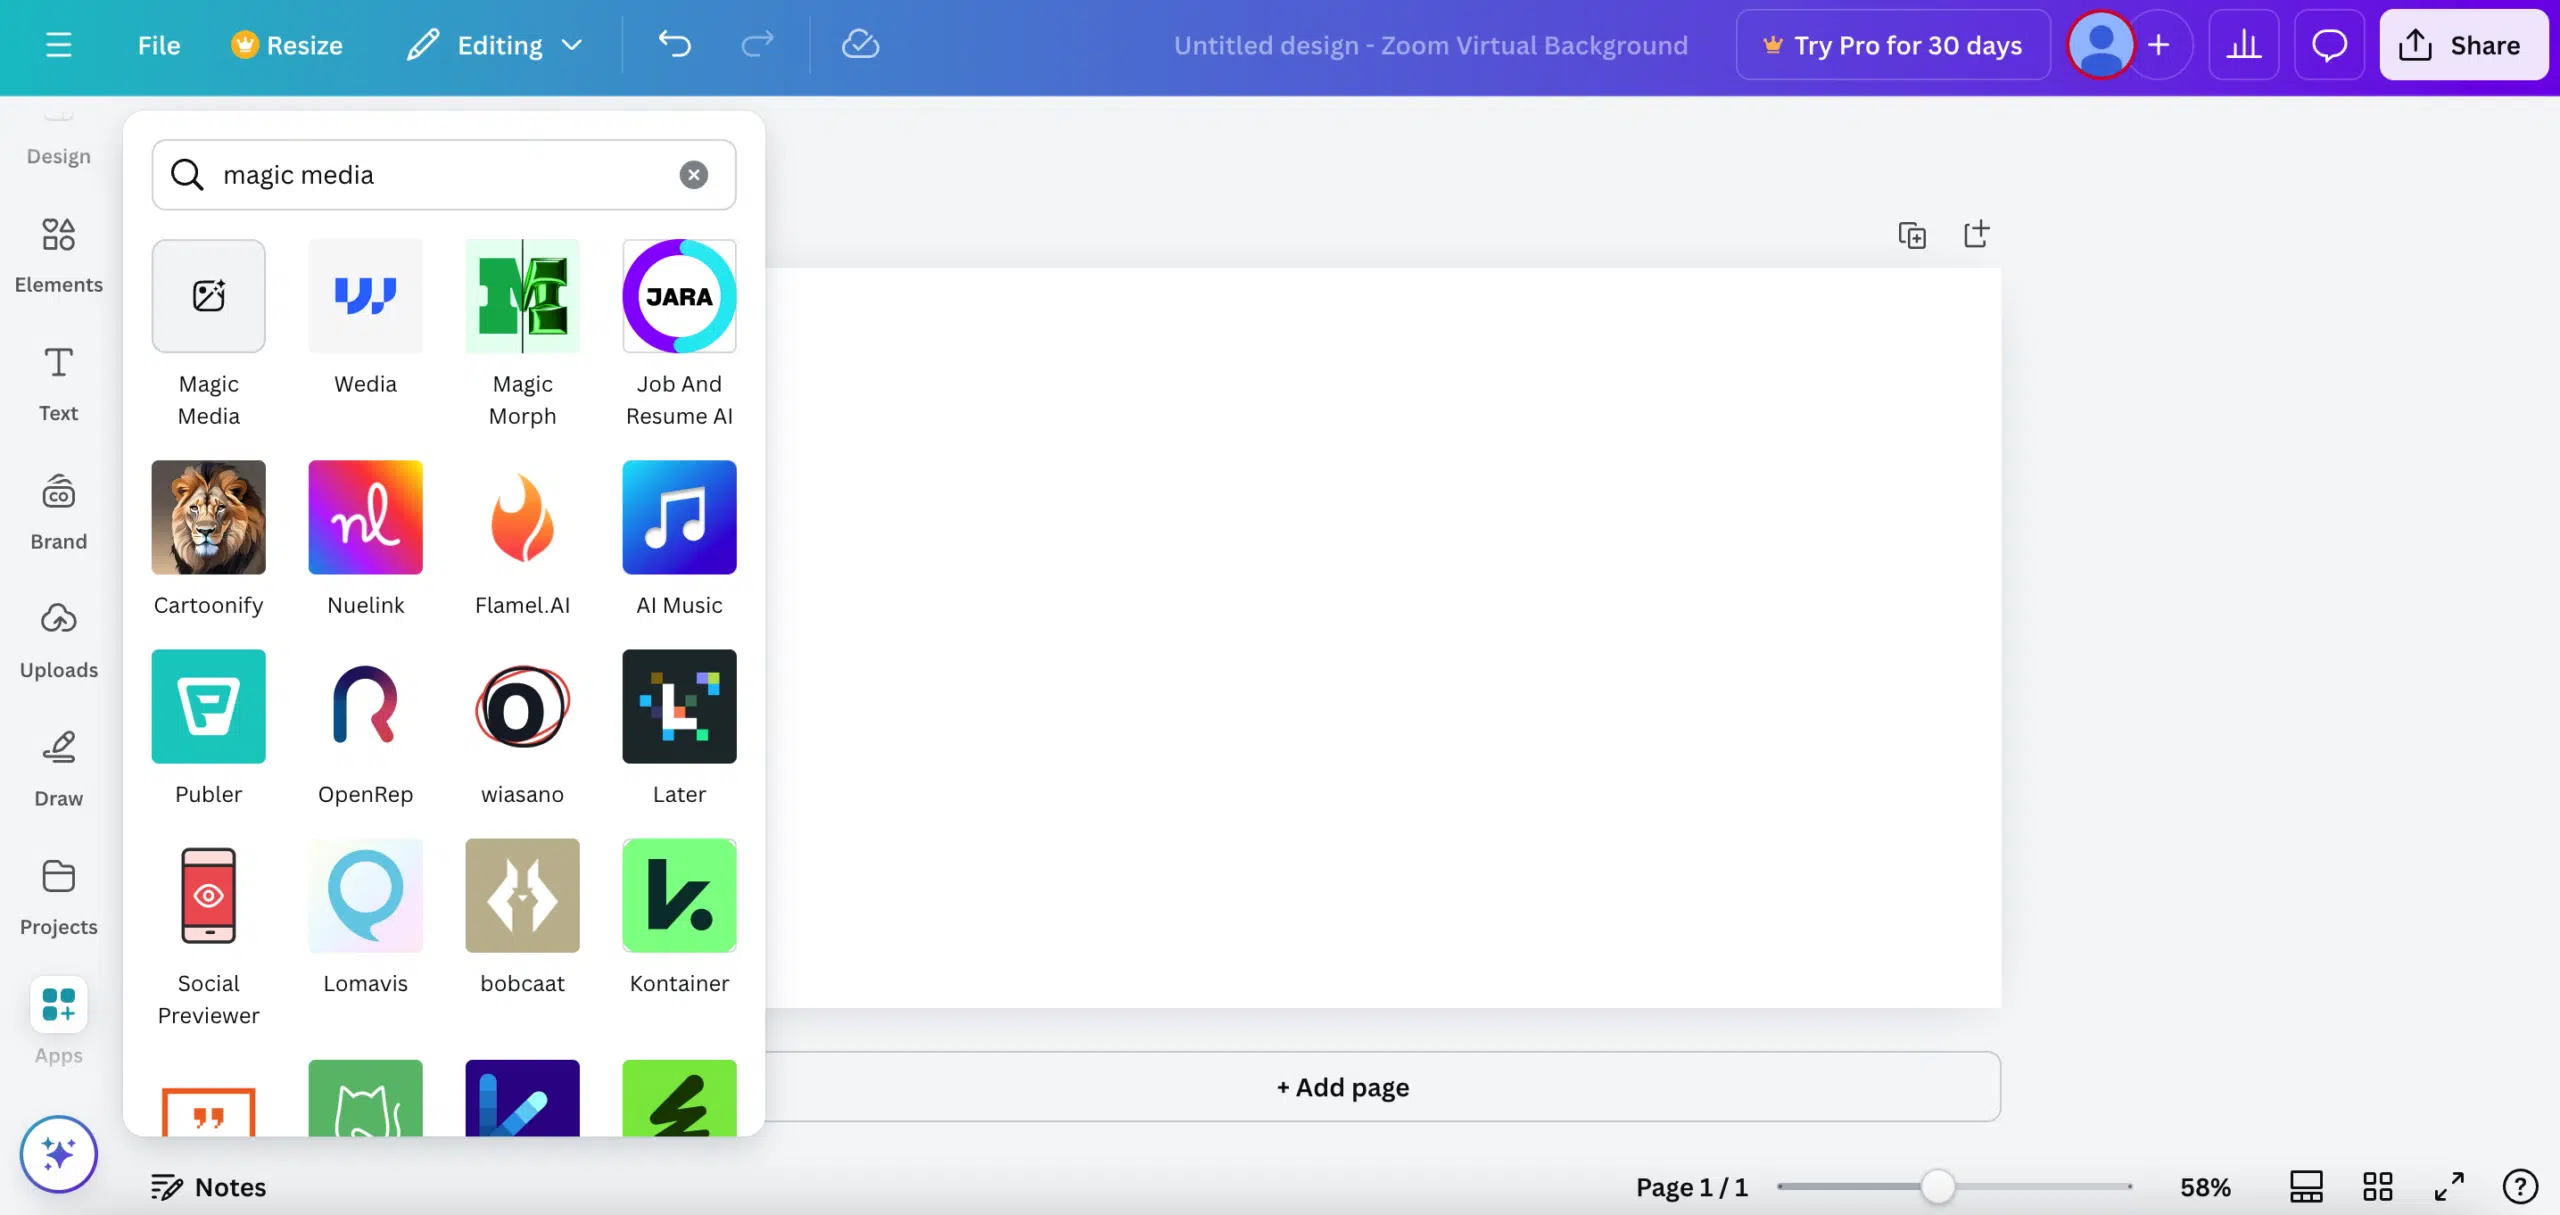Add a new page via the top-right page icon
The image size is (2560, 1215).
click(x=1976, y=235)
